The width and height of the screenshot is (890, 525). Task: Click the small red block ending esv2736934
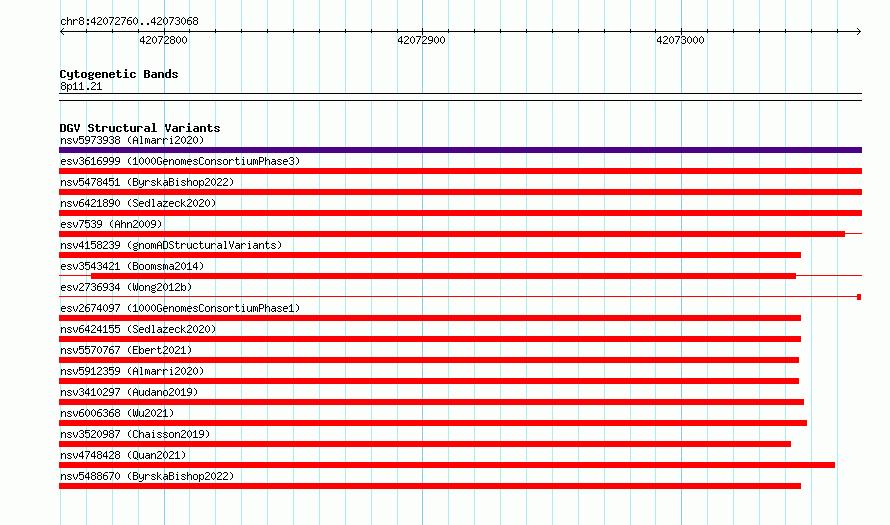coord(859,297)
